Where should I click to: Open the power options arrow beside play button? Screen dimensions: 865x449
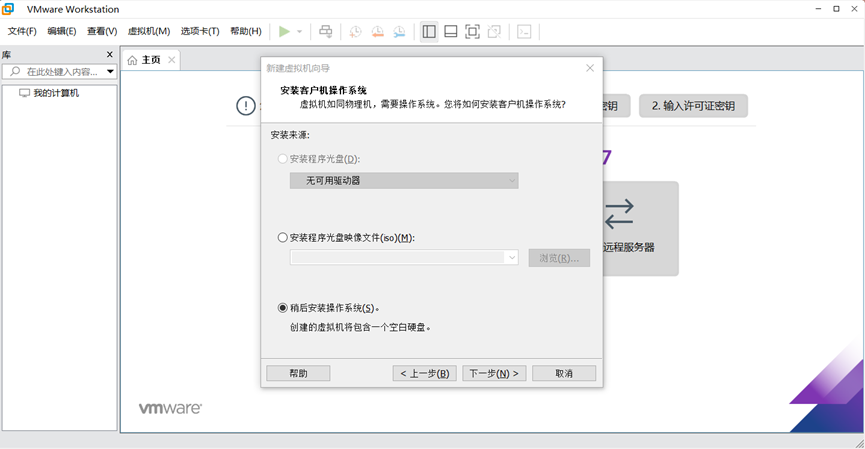click(300, 31)
